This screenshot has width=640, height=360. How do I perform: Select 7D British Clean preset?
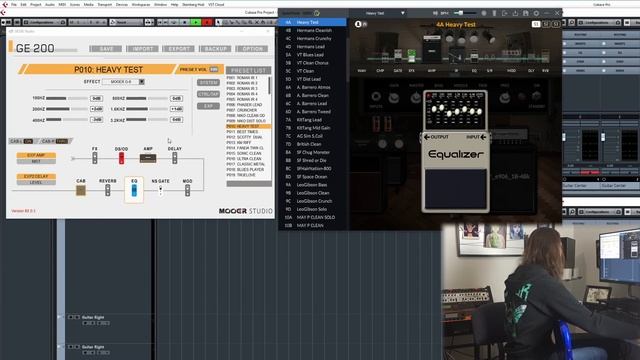[x=313, y=144]
